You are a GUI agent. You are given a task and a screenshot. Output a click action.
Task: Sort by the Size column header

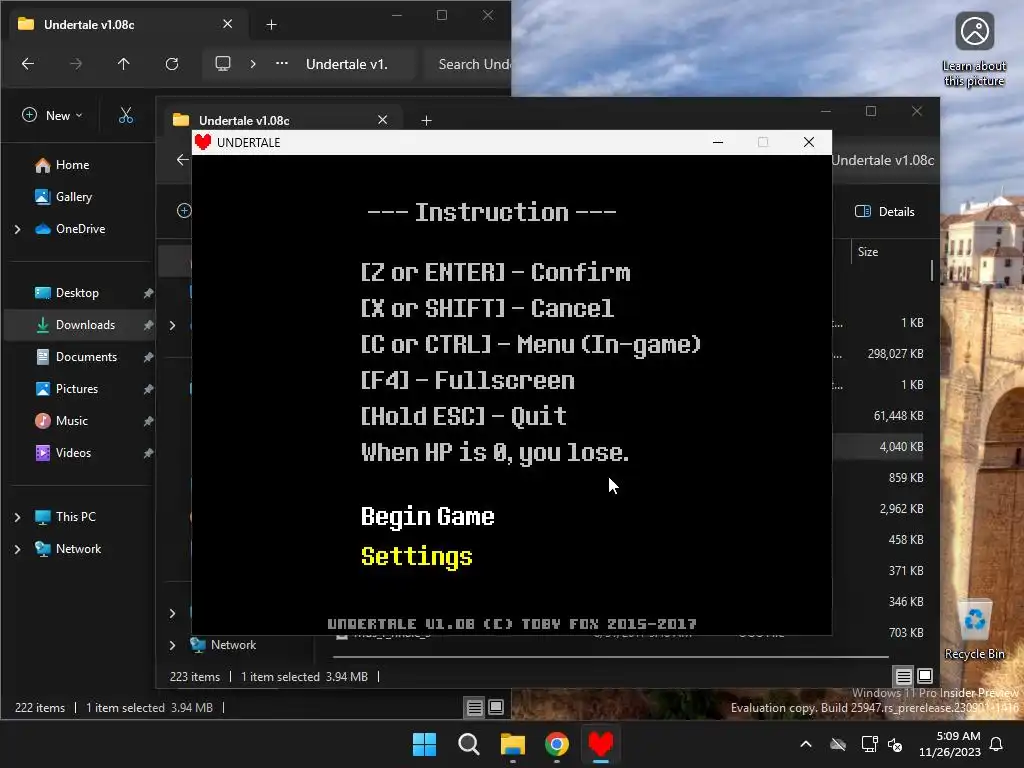coord(867,251)
